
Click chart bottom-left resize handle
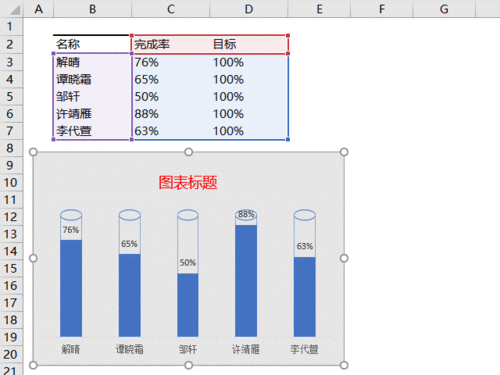click(x=33, y=365)
